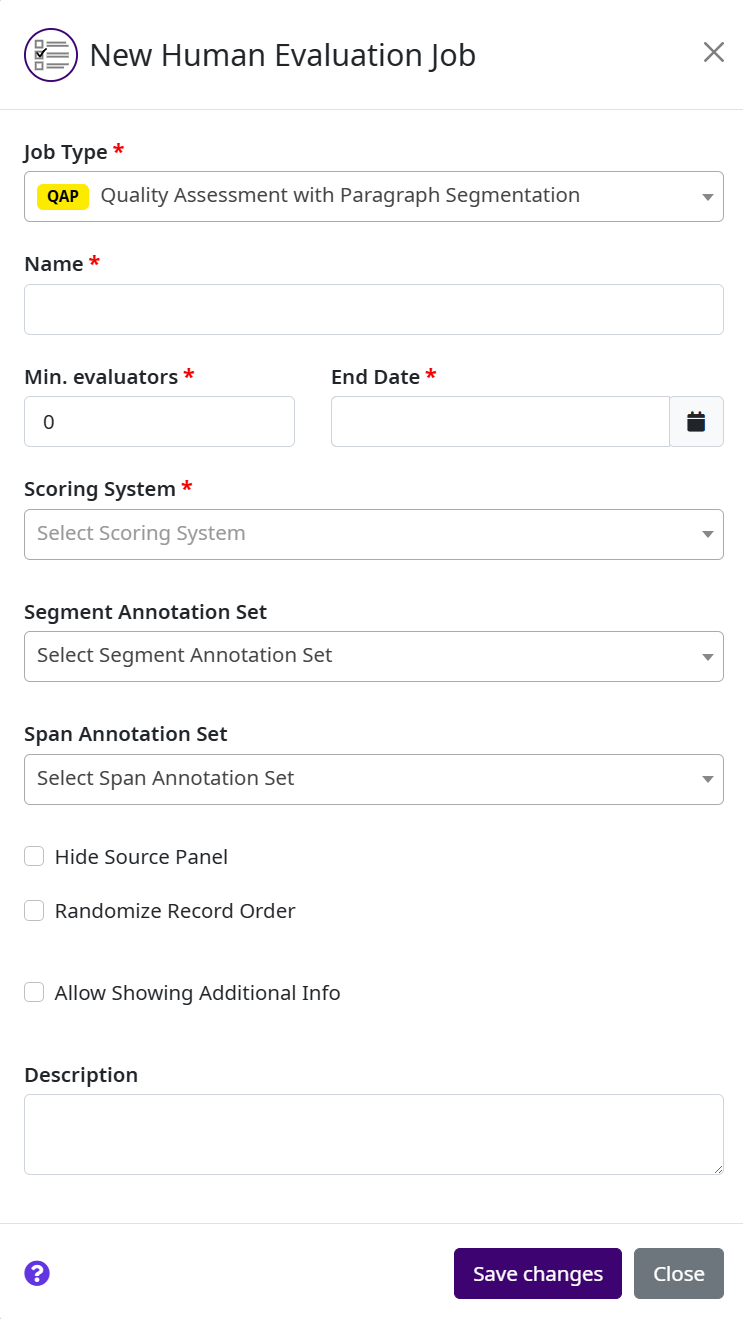Click inside the End Date field
Image resolution: width=743 pixels, height=1319 pixels.
[499, 422]
